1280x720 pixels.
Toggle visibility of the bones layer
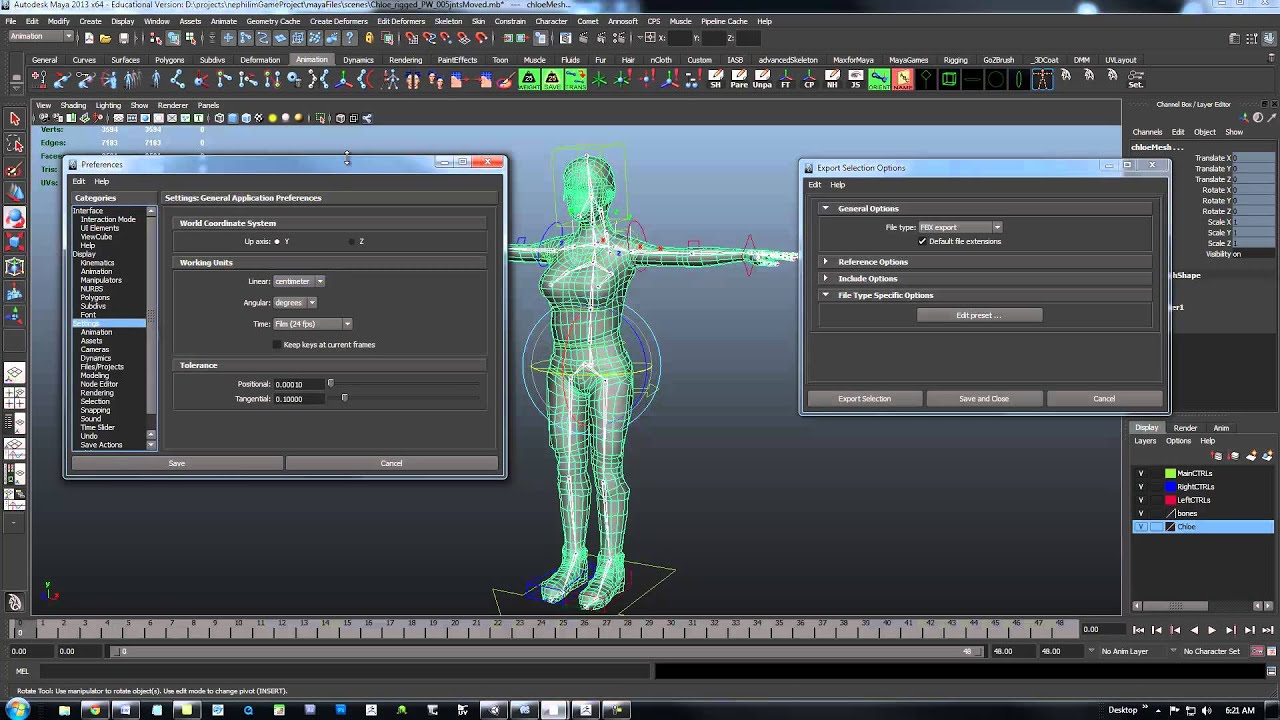tap(1140, 513)
